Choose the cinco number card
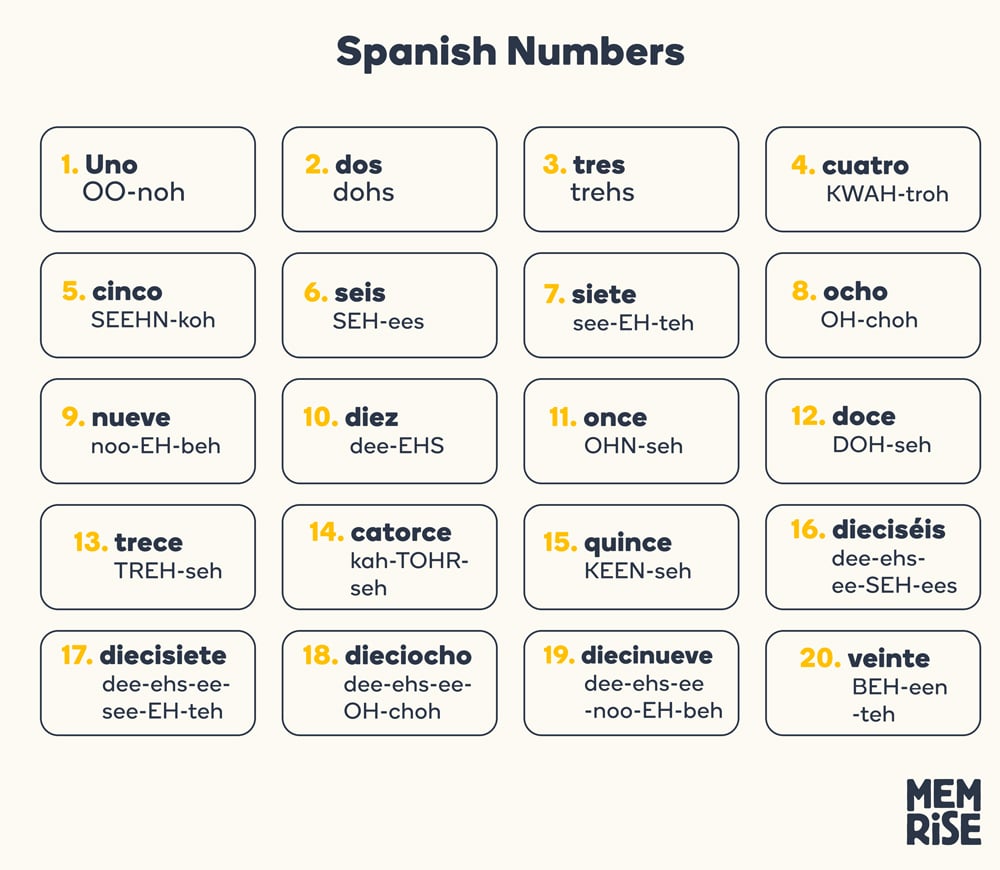 [148, 305]
